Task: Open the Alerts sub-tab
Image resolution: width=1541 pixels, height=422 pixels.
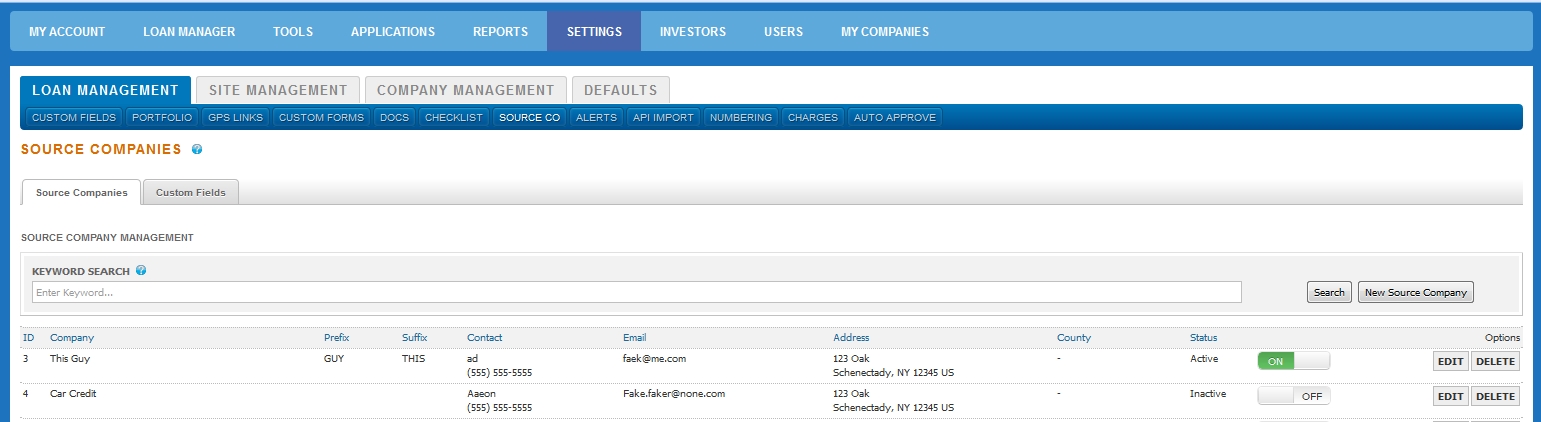Action: click(596, 118)
